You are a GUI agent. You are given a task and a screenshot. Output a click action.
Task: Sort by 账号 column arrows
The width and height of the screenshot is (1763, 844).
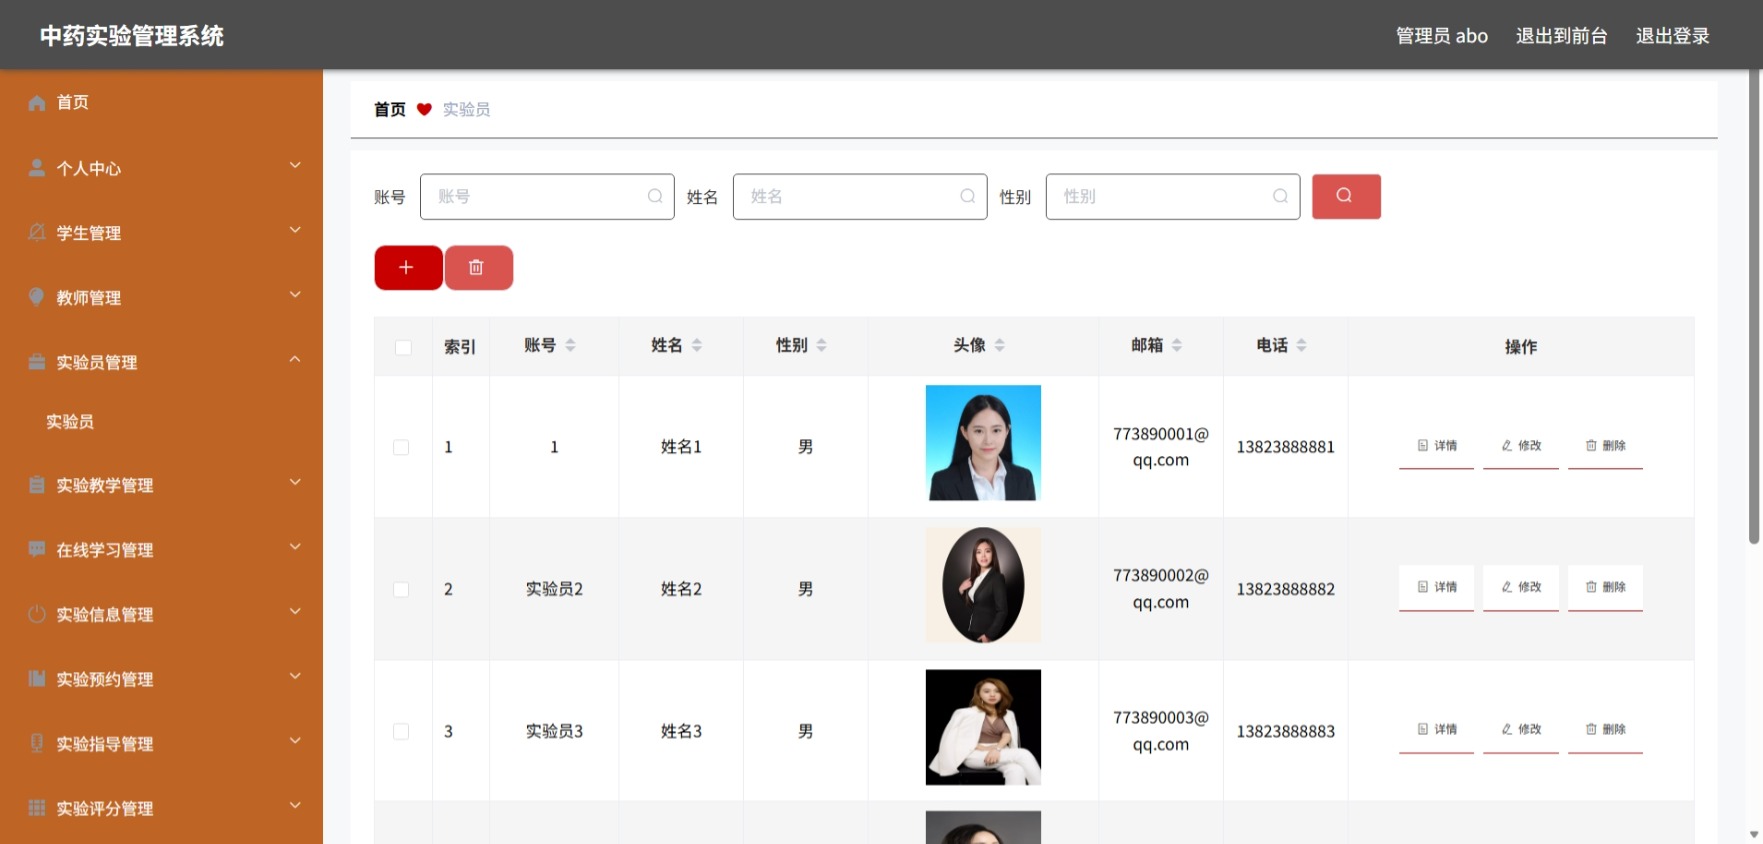click(x=570, y=345)
